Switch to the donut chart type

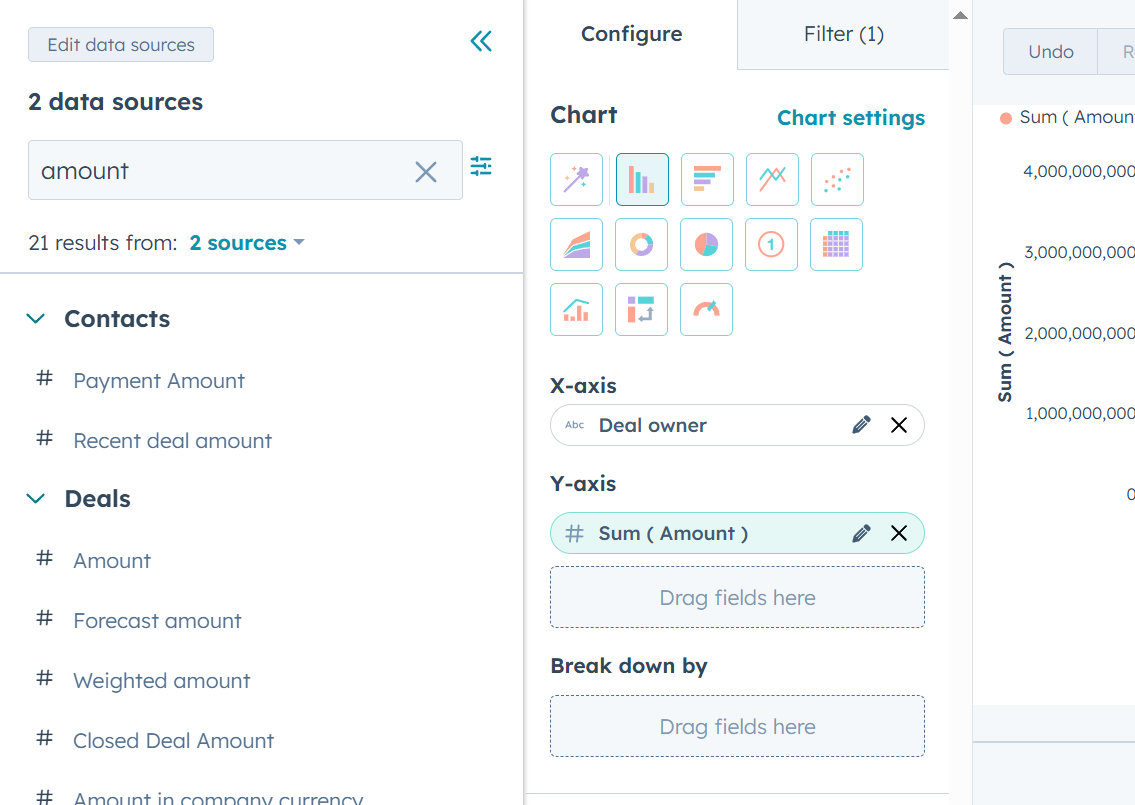click(641, 245)
